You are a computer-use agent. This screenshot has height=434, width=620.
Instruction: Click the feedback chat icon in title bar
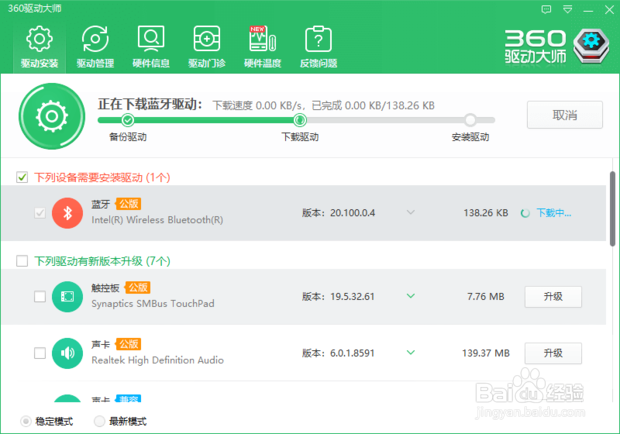click(x=546, y=9)
